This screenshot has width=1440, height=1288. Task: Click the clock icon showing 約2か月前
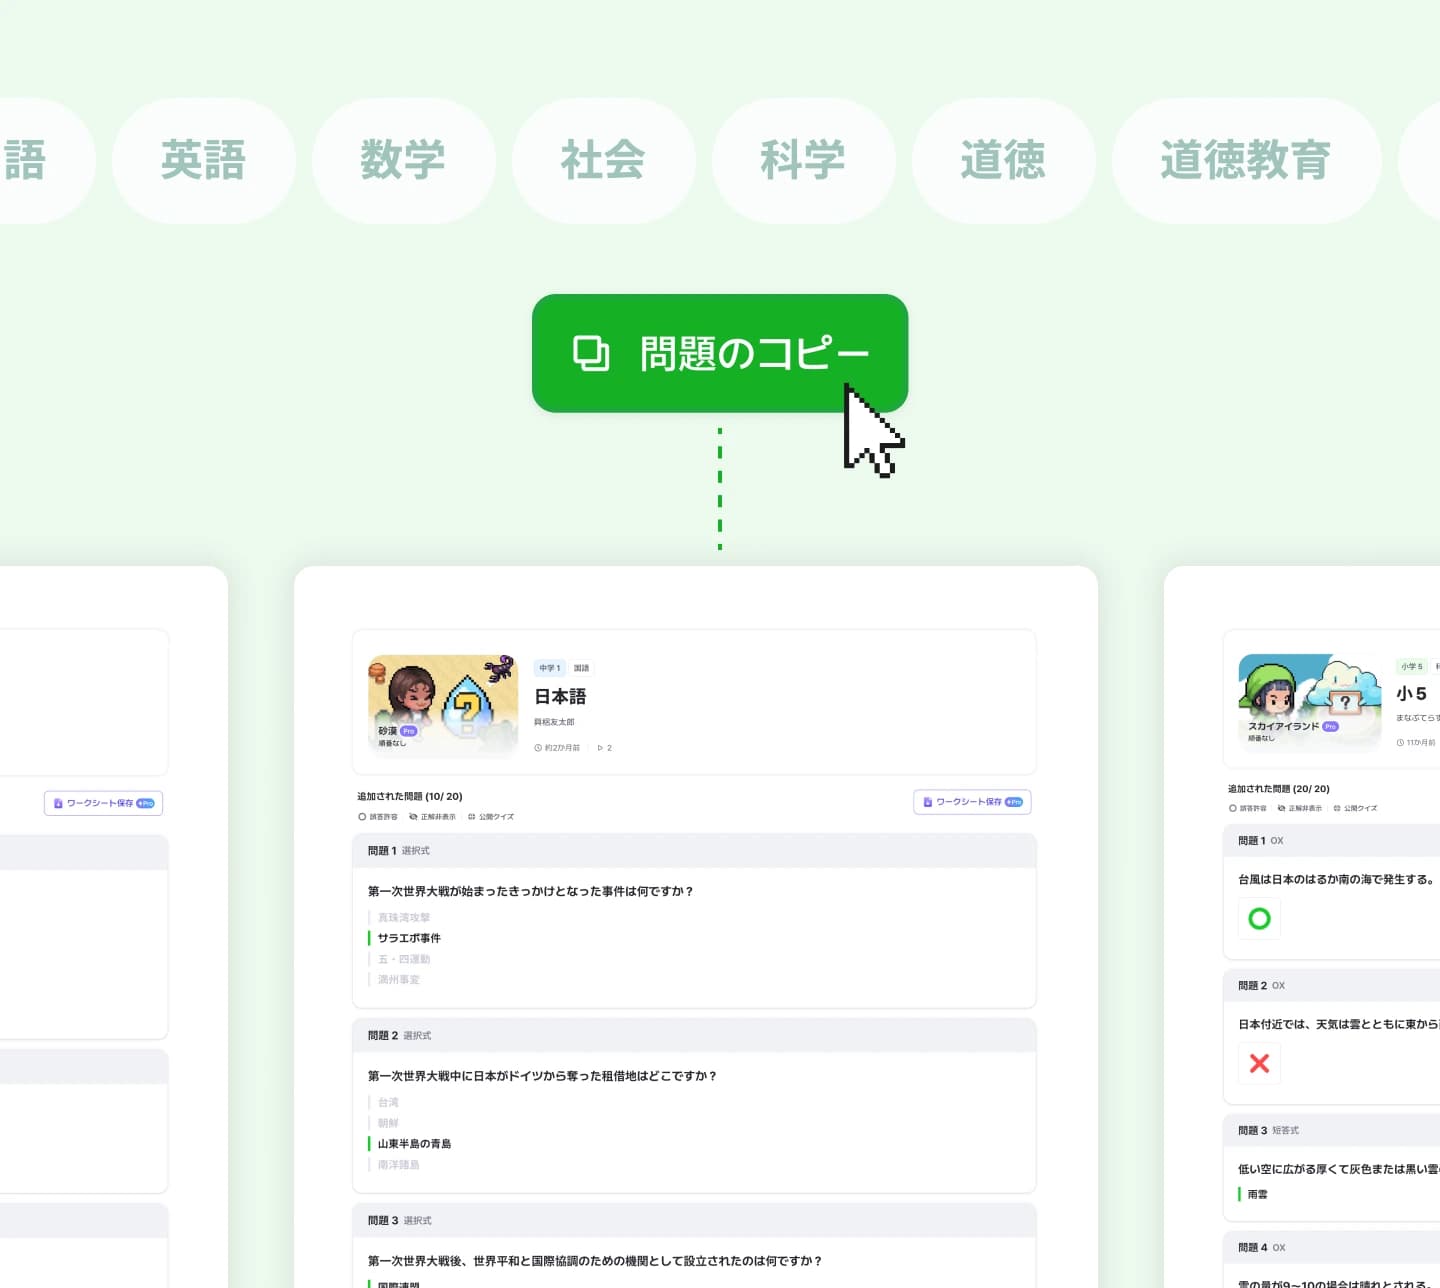tap(537, 747)
